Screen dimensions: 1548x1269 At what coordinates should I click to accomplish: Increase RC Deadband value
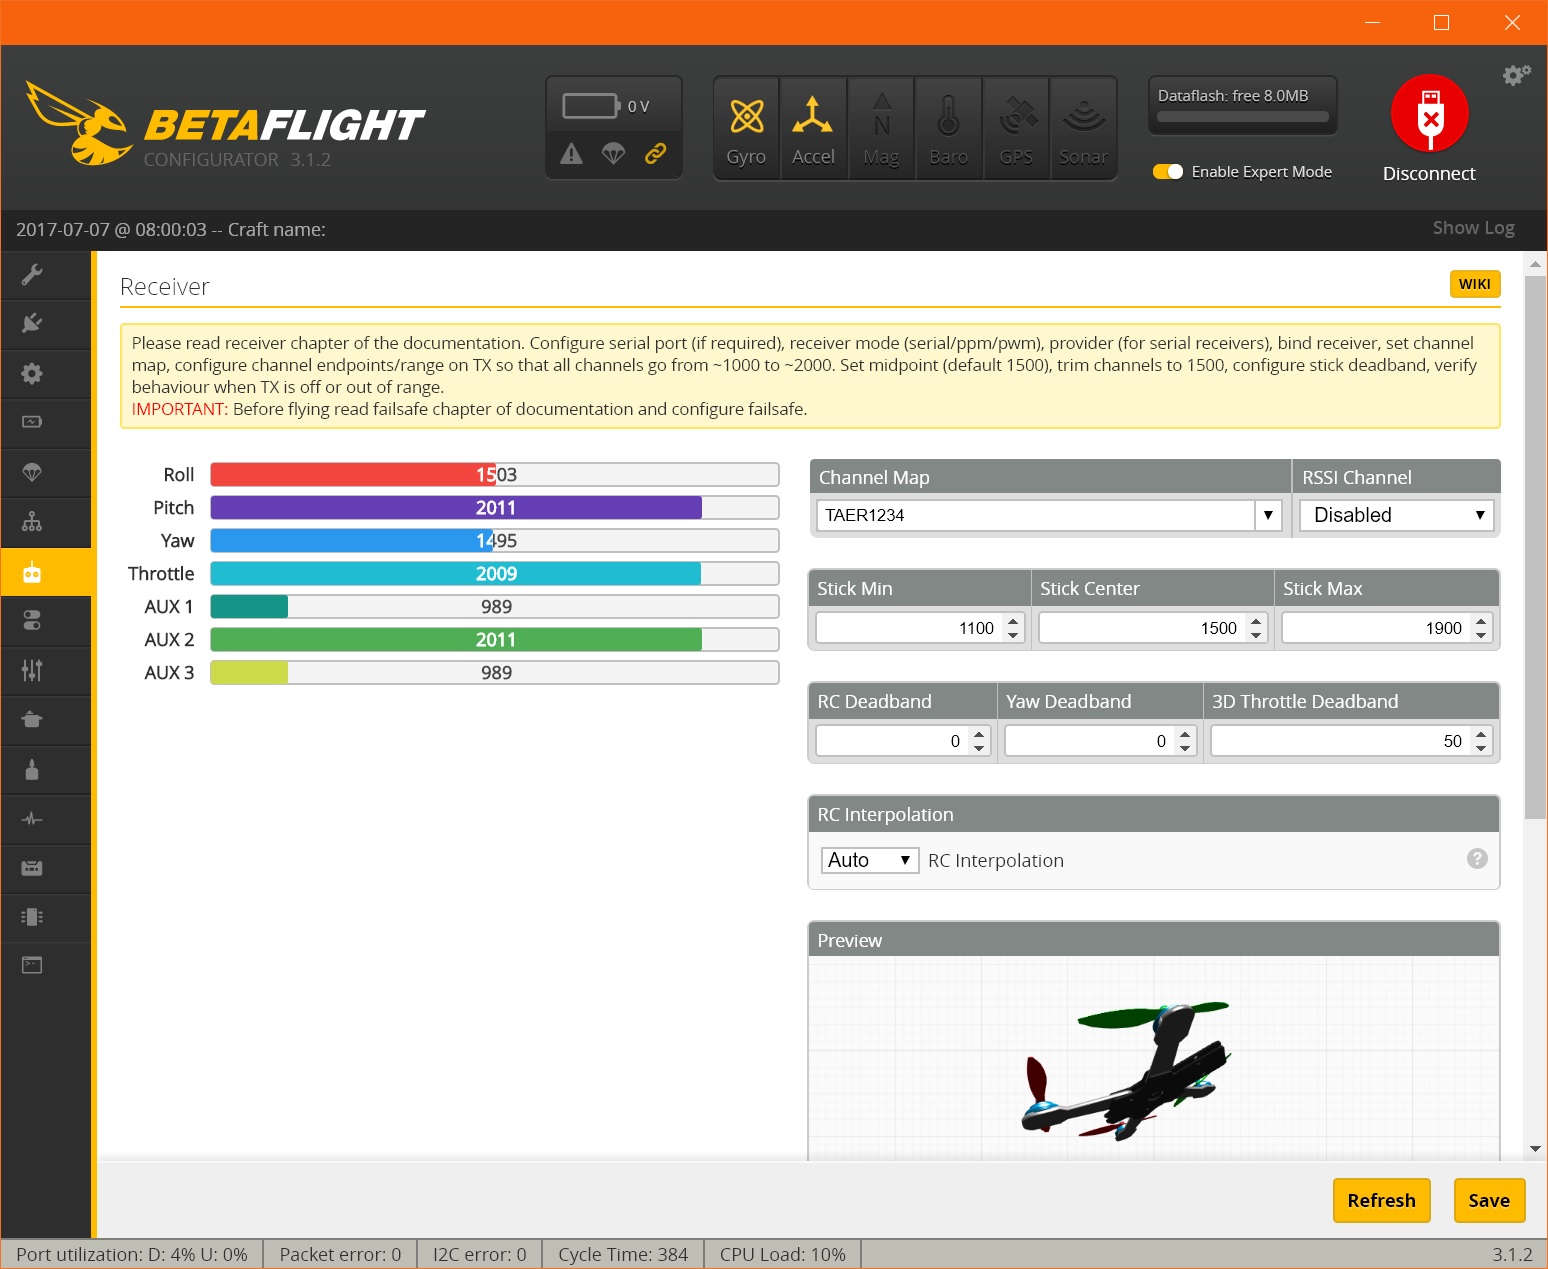coord(979,734)
